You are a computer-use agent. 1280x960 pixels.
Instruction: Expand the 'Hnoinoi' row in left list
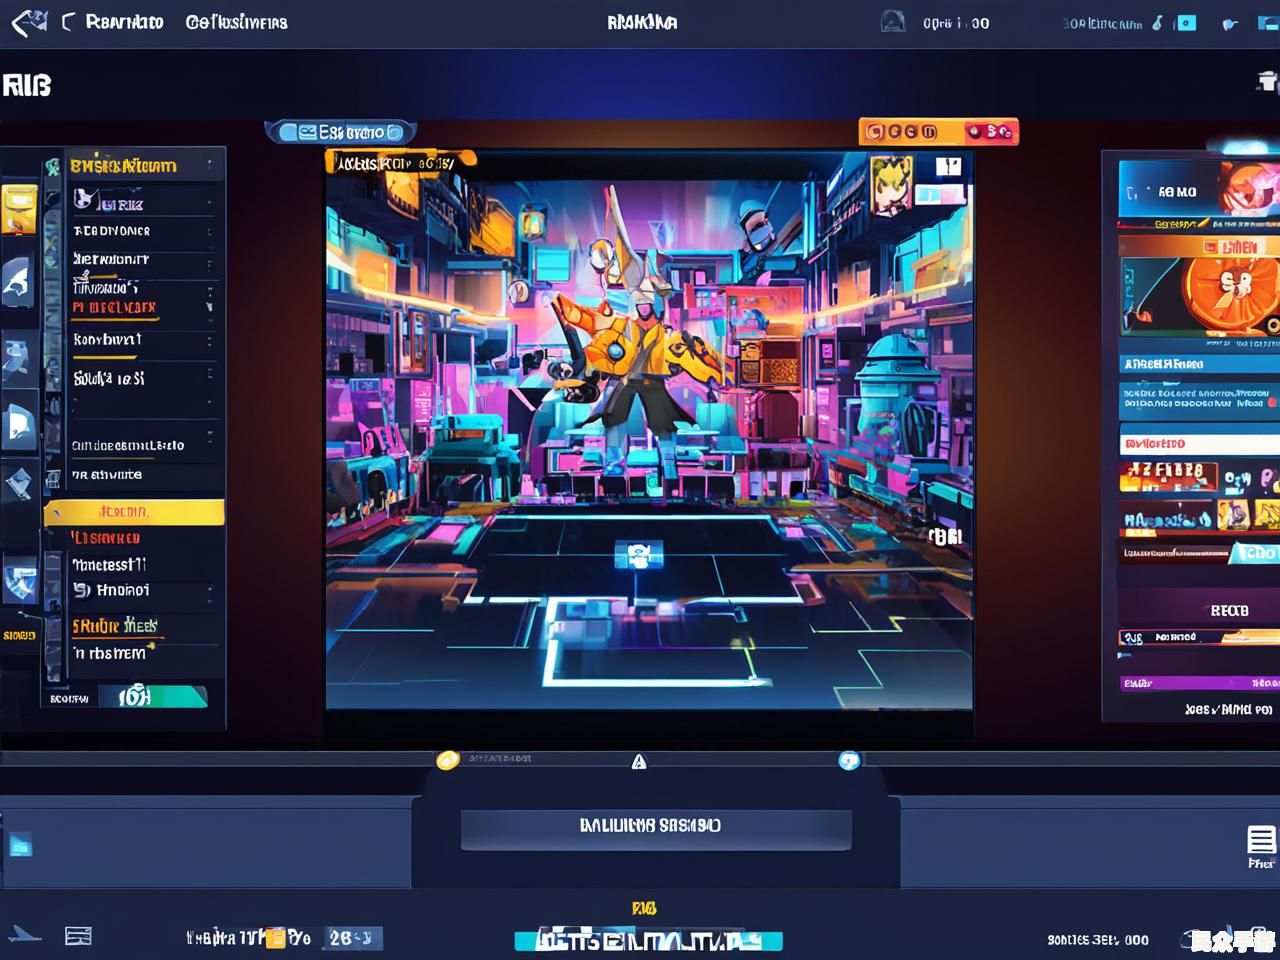point(140,591)
